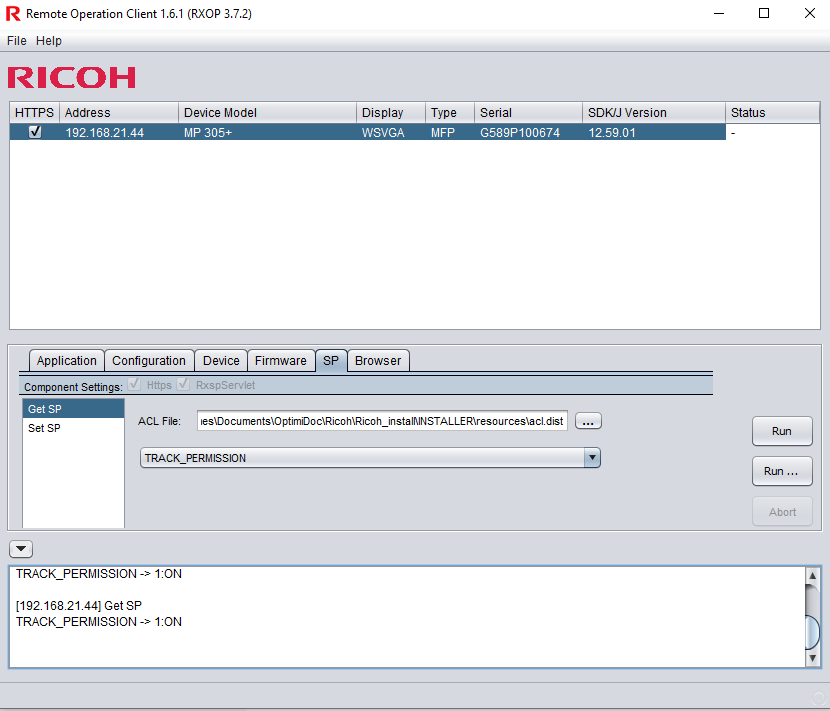Click the log scrollbar down arrow

(813, 658)
